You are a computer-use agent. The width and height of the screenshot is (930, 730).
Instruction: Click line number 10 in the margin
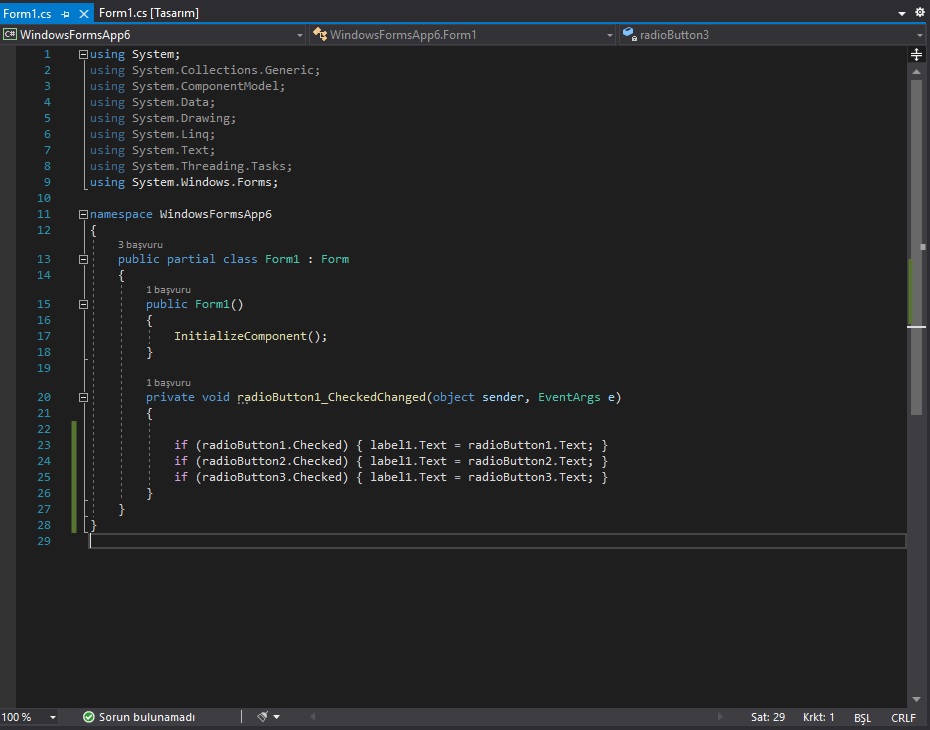pos(44,199)
